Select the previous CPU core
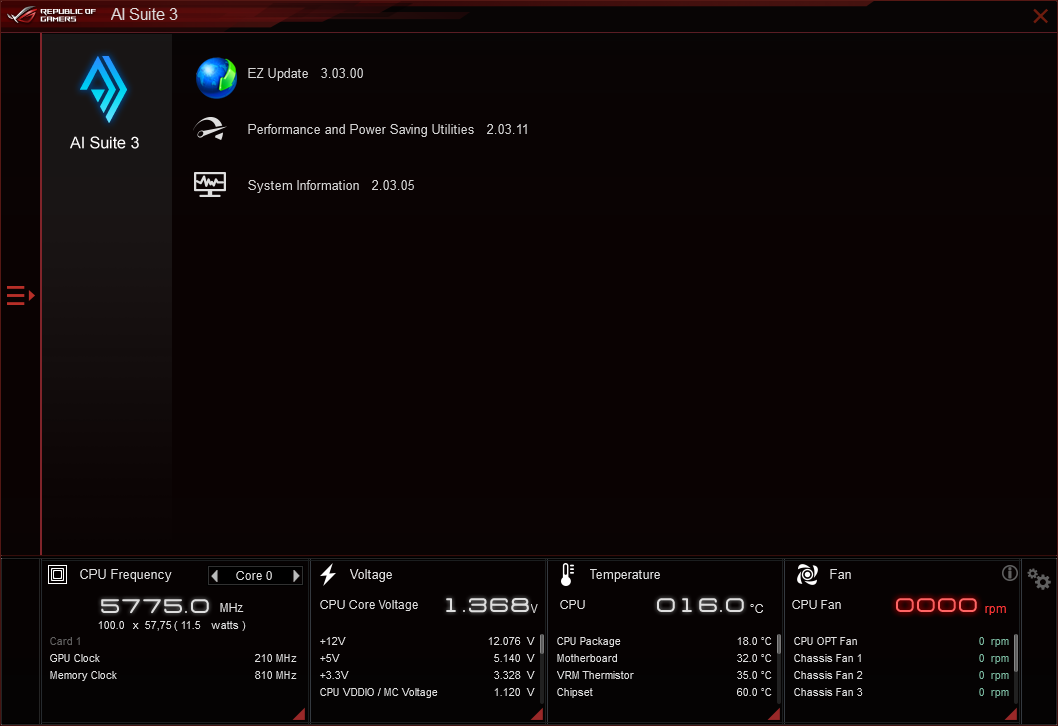Viewport: 1058px width, 726px height. tap(216, 575)
